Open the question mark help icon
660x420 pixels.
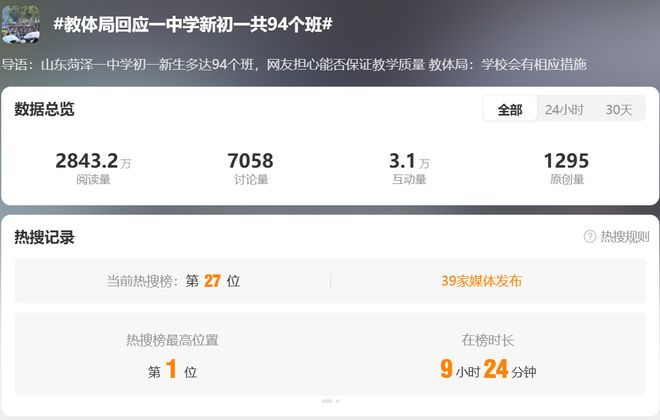pos(590,237)
